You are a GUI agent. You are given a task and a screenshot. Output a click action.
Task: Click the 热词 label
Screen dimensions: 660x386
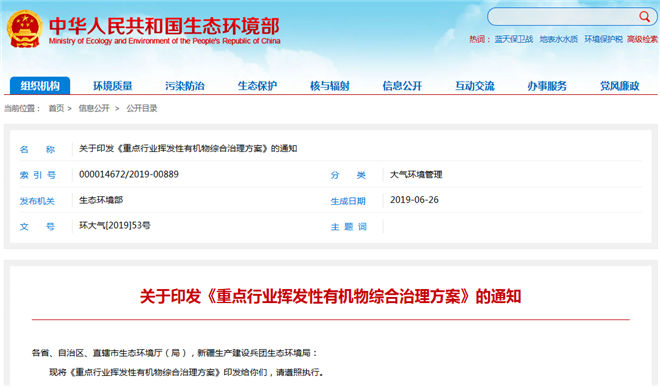[x=479, y=39]
